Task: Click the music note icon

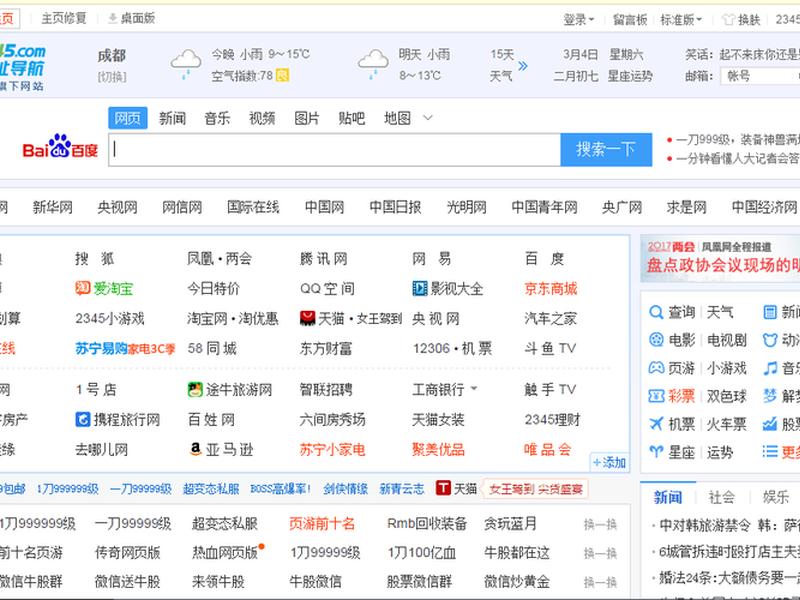Action: (x=770, y=368)
